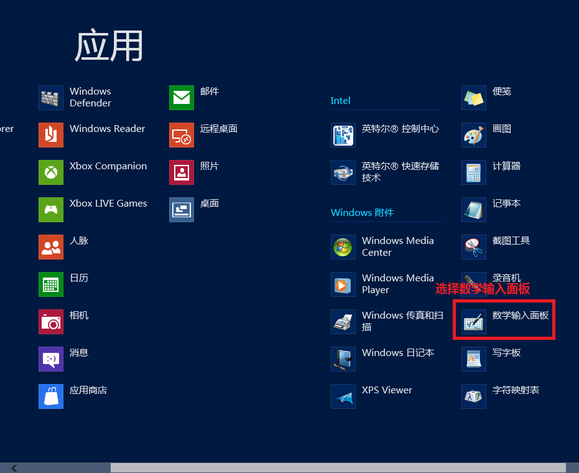Click the 字符映射表 label text

pyautogui.click(x=515, y=390)
